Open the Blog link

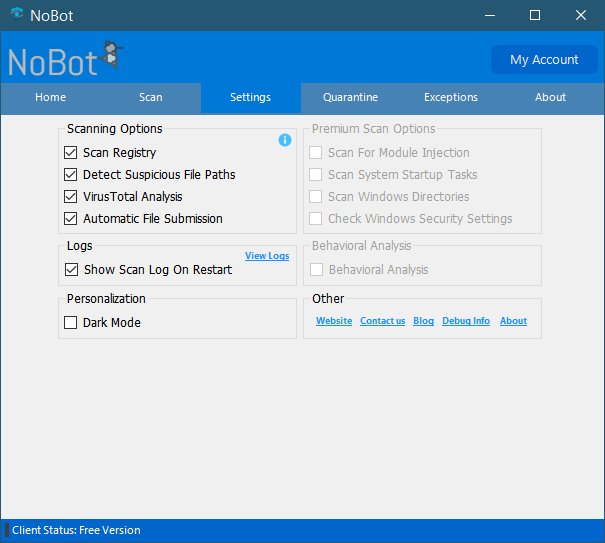424,321
